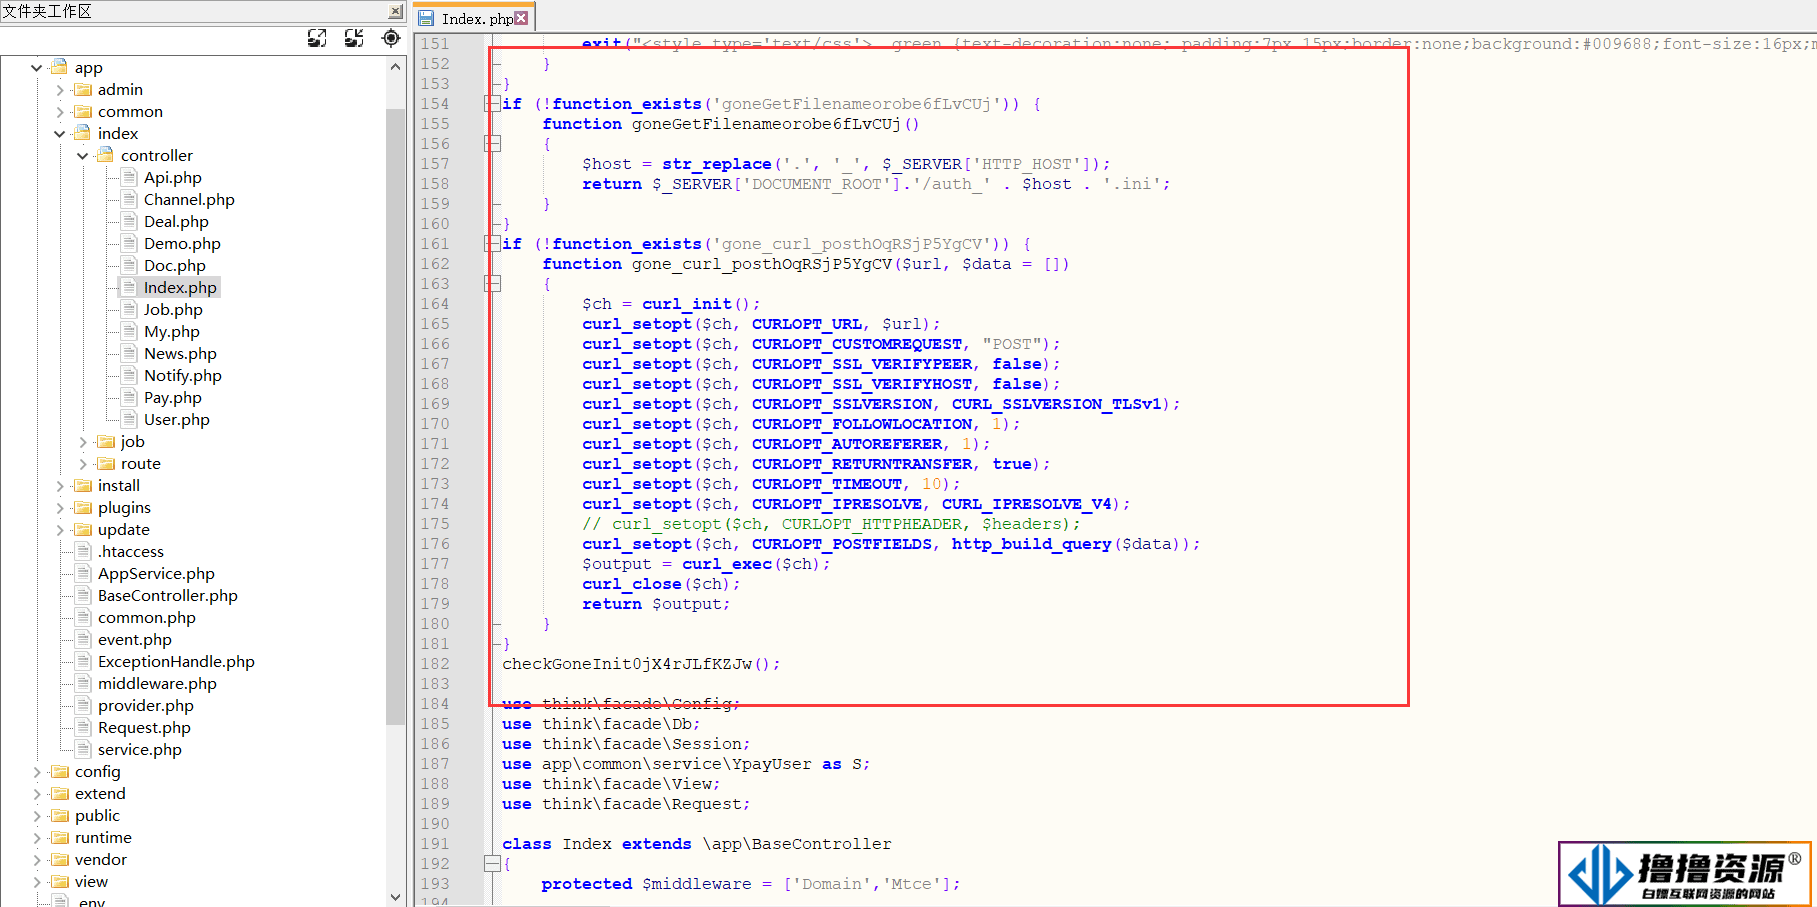Click the Index.php file icon in tree

point(129,288)
